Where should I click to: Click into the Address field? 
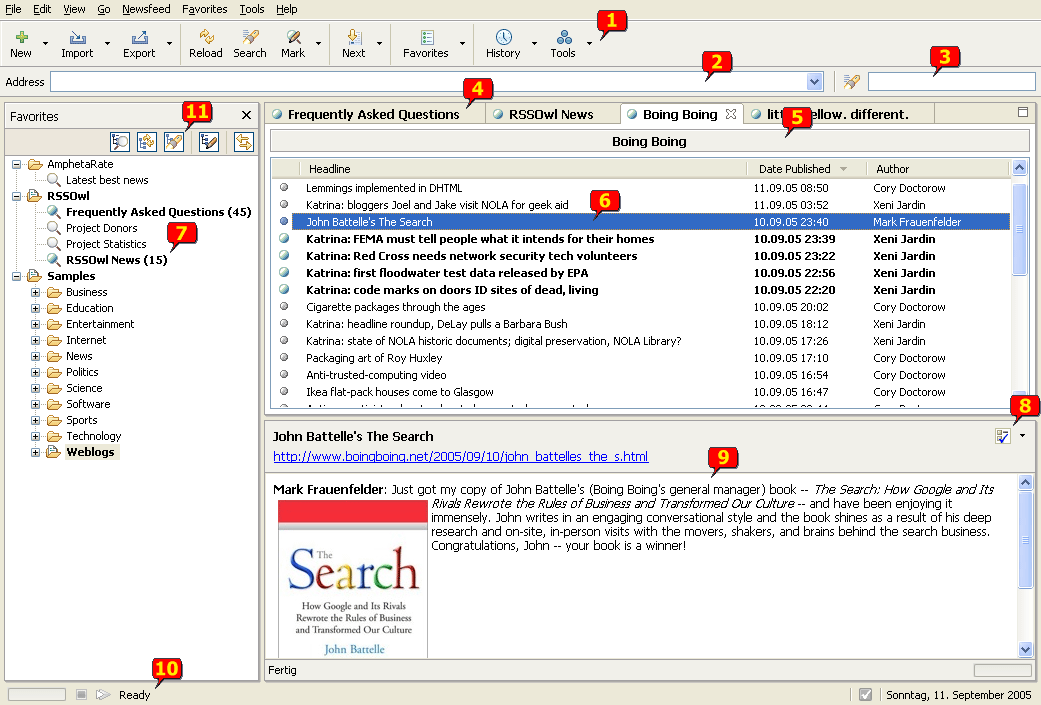(x=429, y=82)
